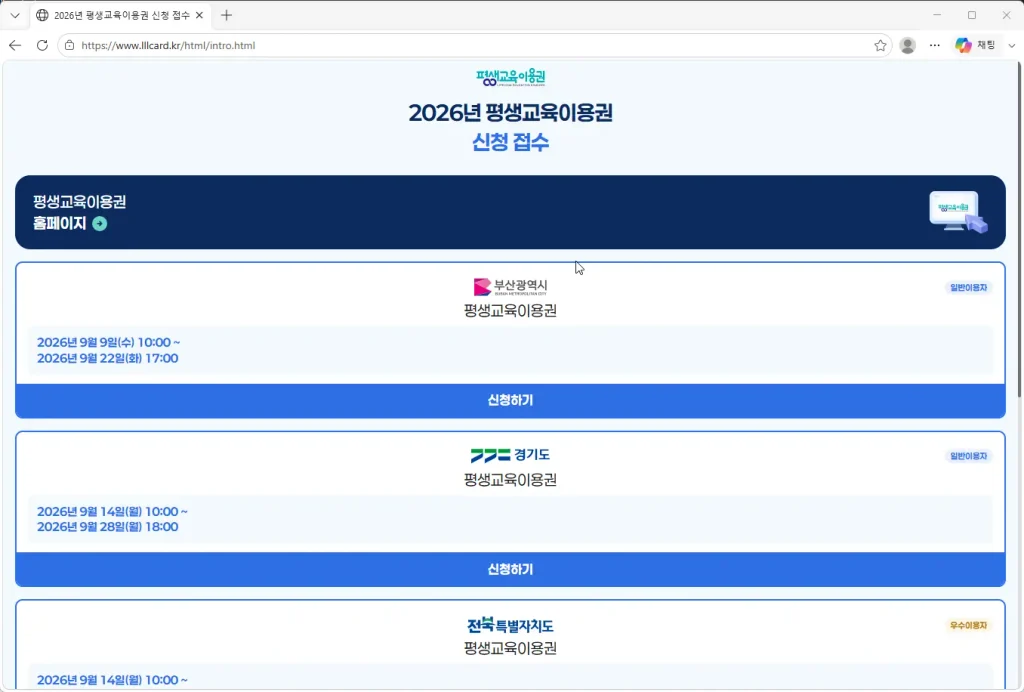Click the 부산광역시 logo
This screenshot has height=692, width=1024.
[511, 287]
